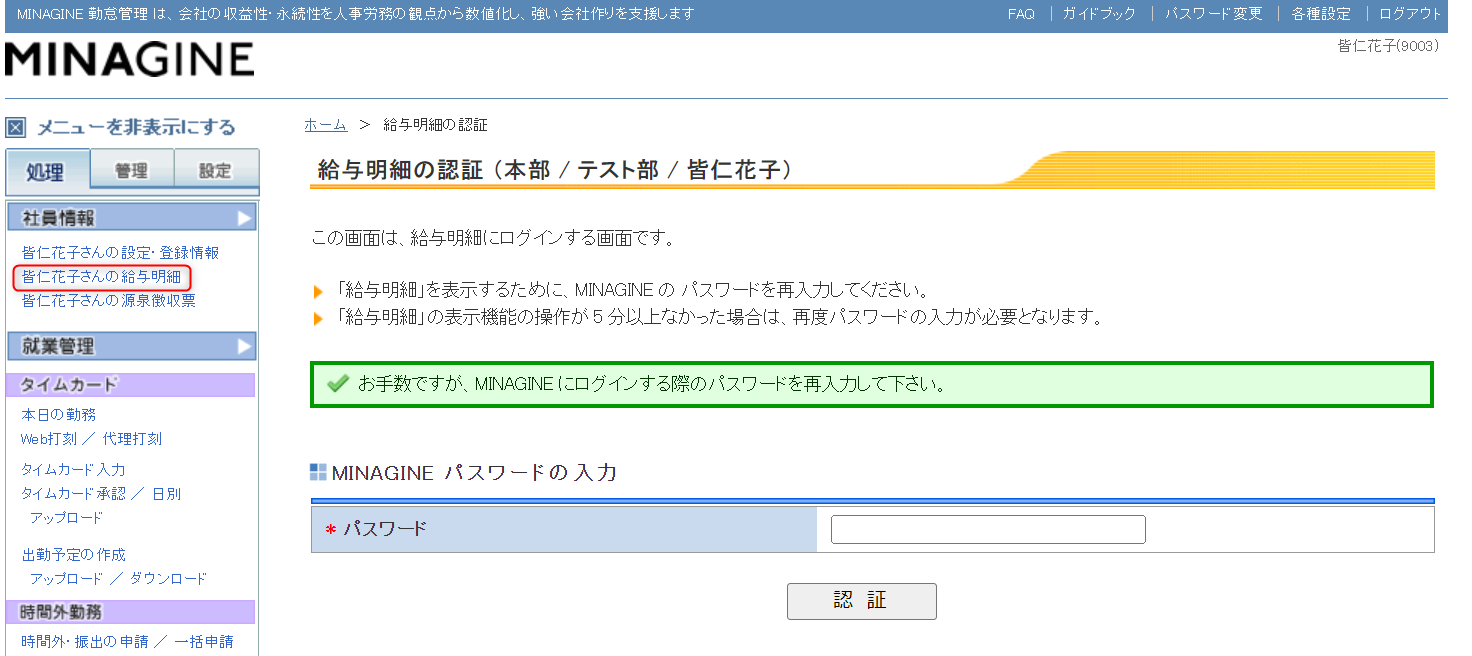Image resolution: width=1472 pixels, height=656 pixels.
Task: Open パスワード変更 in top bar
Action: click(1214, 14)
